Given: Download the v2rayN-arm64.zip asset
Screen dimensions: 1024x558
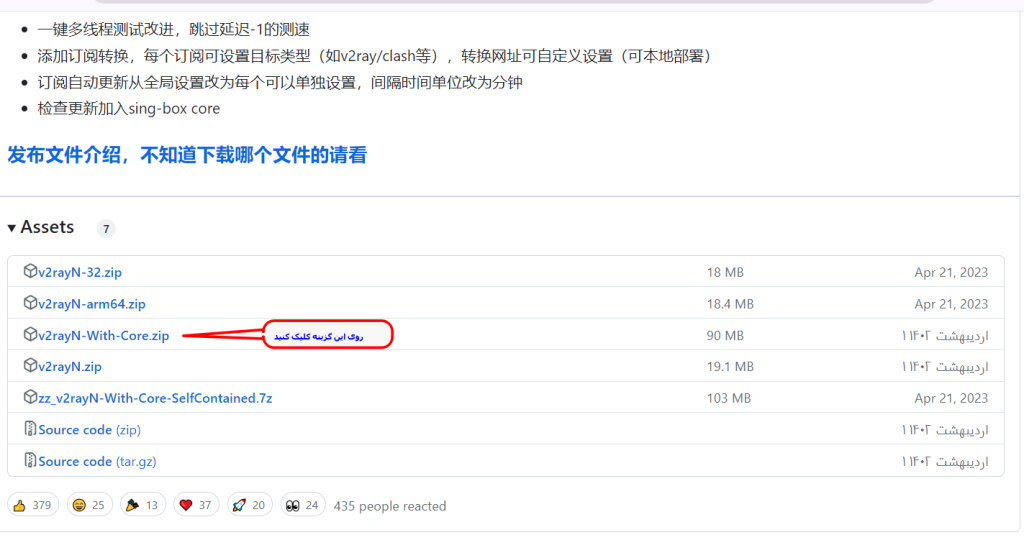Looking at the screenshot, I should pos(91,304).
